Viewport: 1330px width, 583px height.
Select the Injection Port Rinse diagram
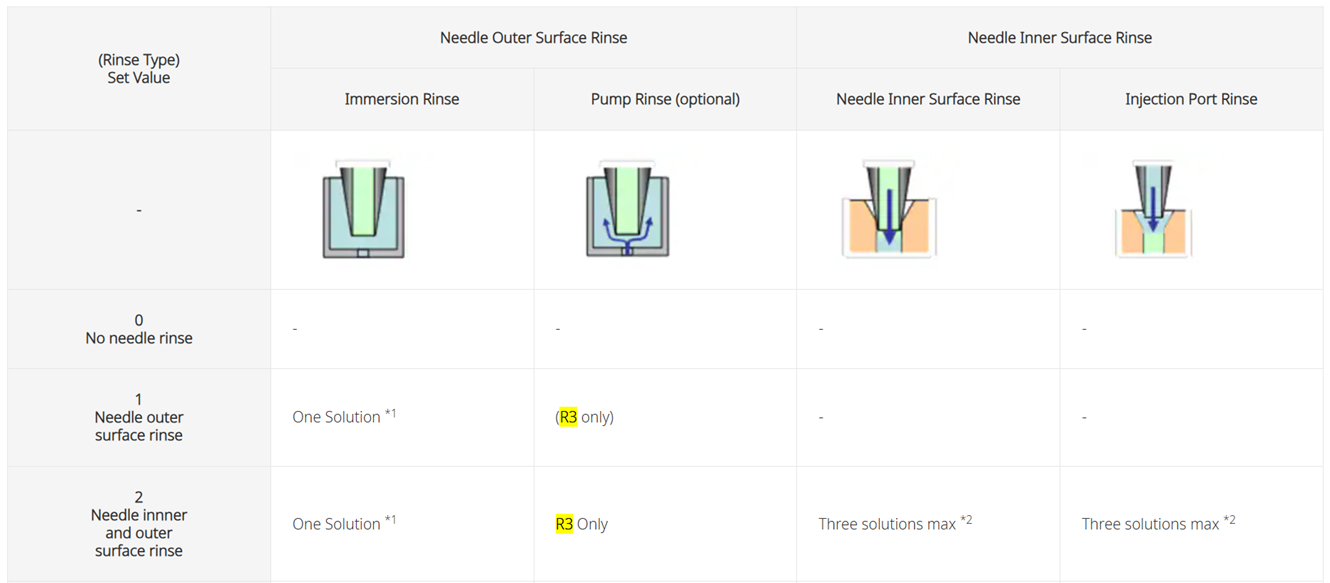(x=1153, y=210)
